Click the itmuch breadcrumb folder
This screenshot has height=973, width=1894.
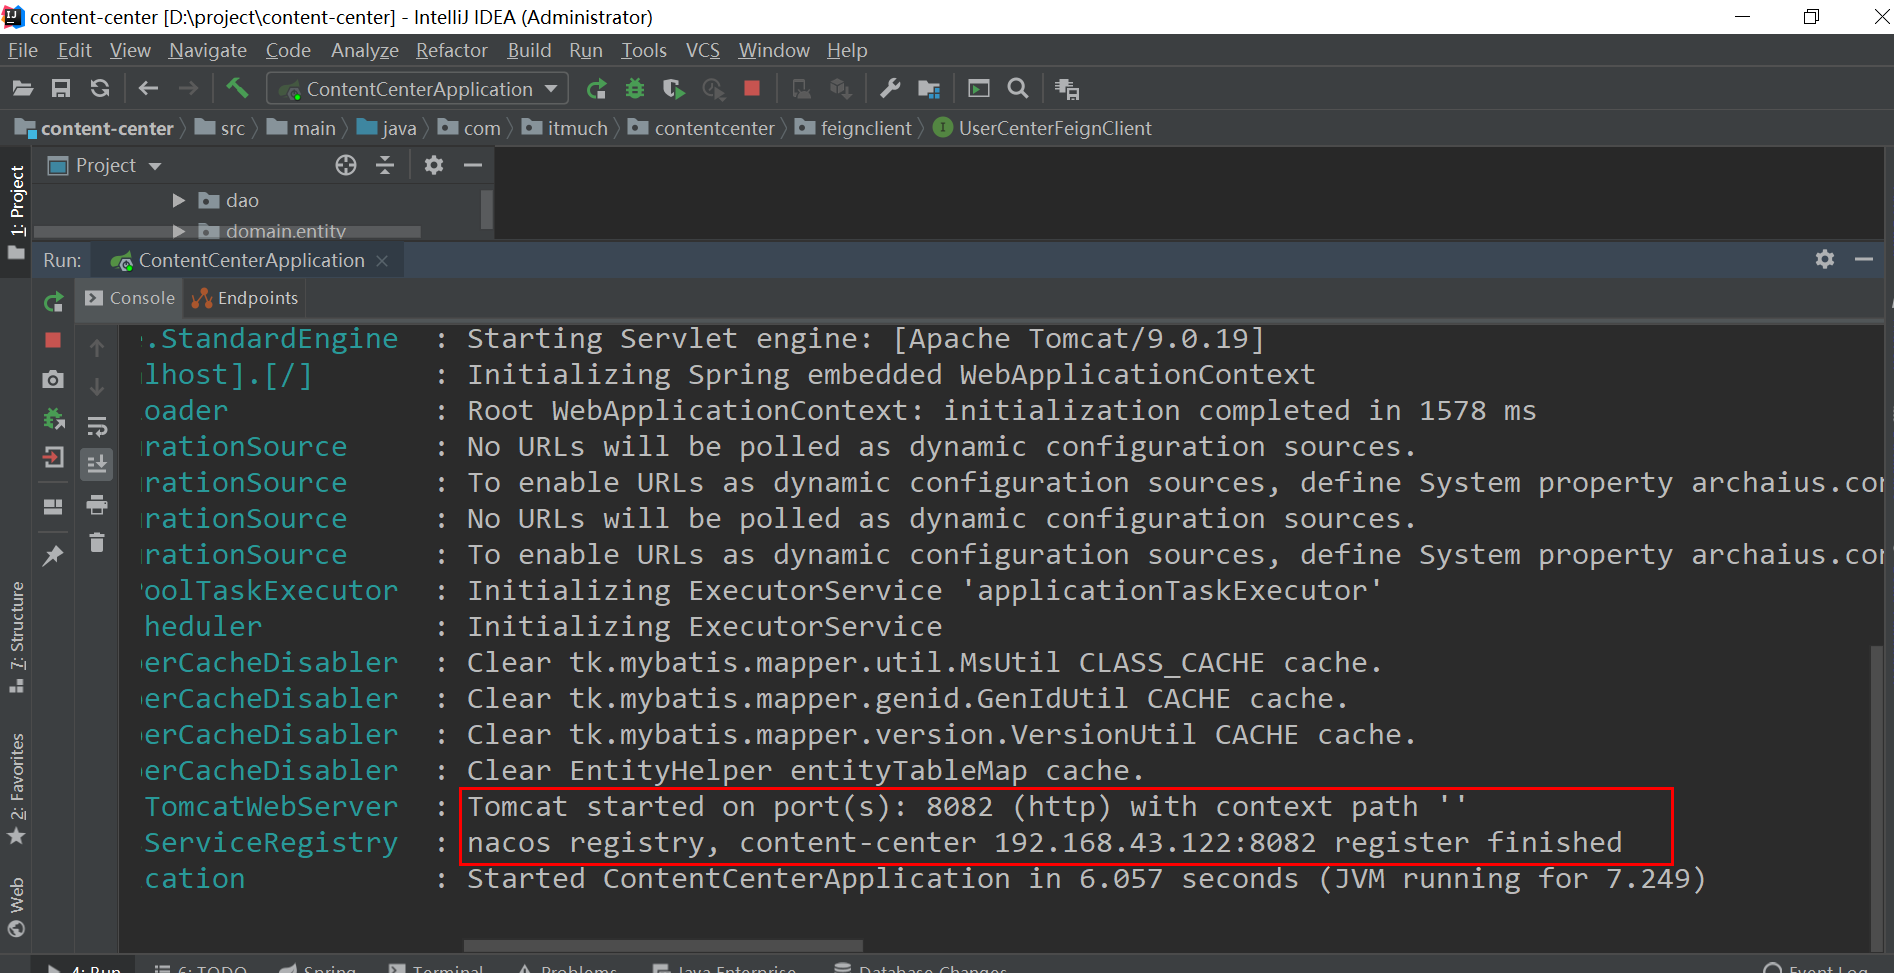(x=565, y=128)
